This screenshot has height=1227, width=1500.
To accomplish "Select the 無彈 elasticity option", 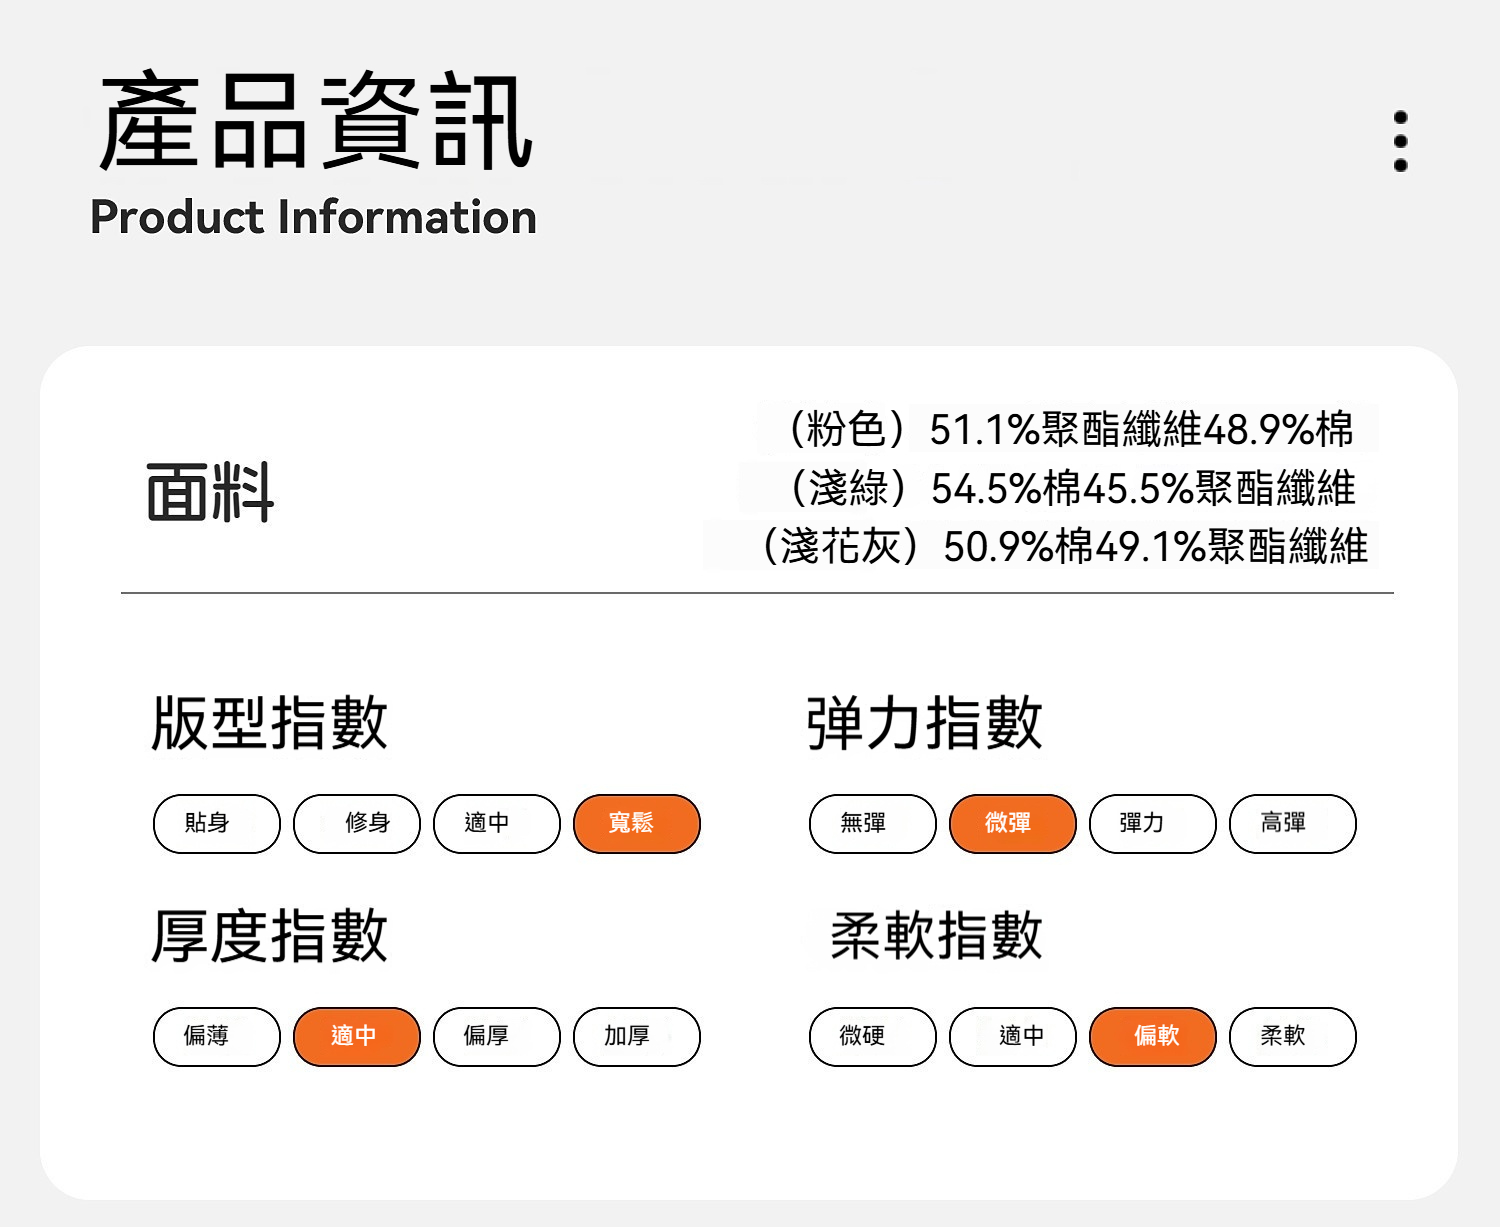I will [873, 824].
